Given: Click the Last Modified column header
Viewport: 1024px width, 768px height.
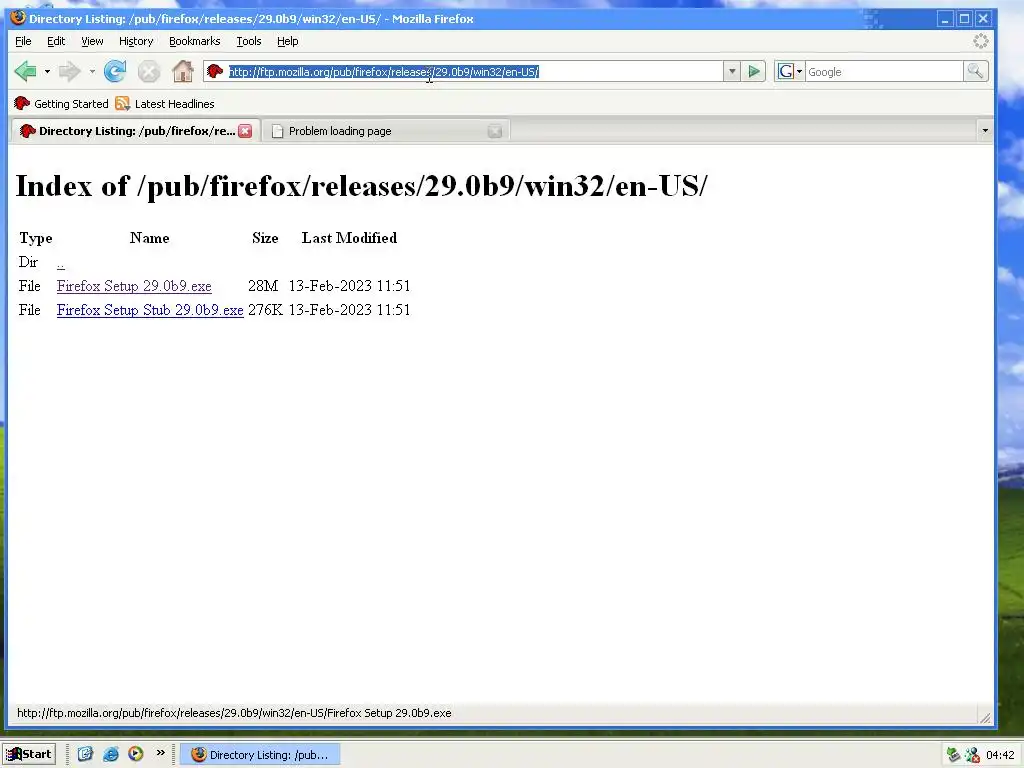Looking at the screenshot, I should tap(349, 238).
